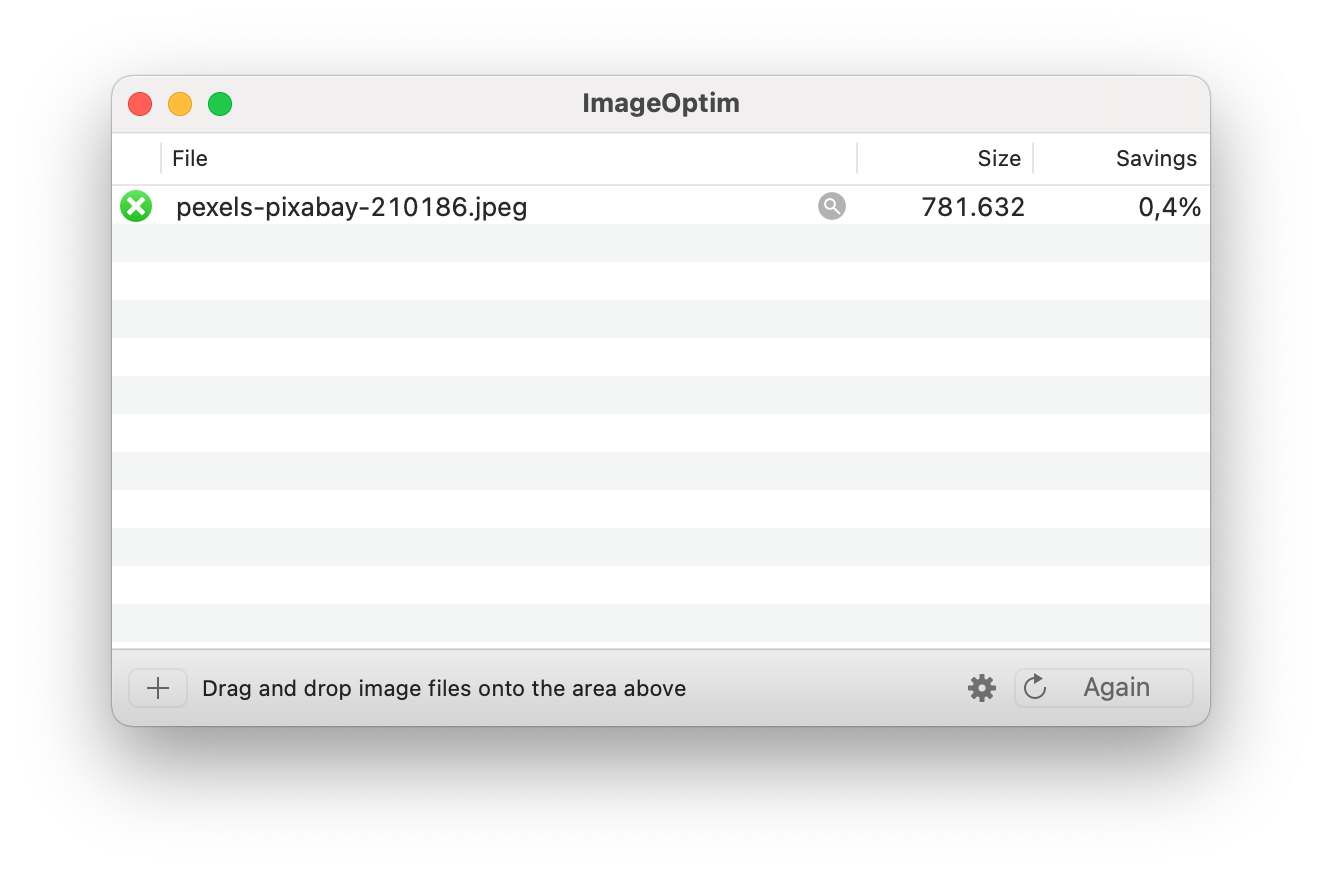
Task: Click the circular arrow icon on Again
Action: (1035, 687)
